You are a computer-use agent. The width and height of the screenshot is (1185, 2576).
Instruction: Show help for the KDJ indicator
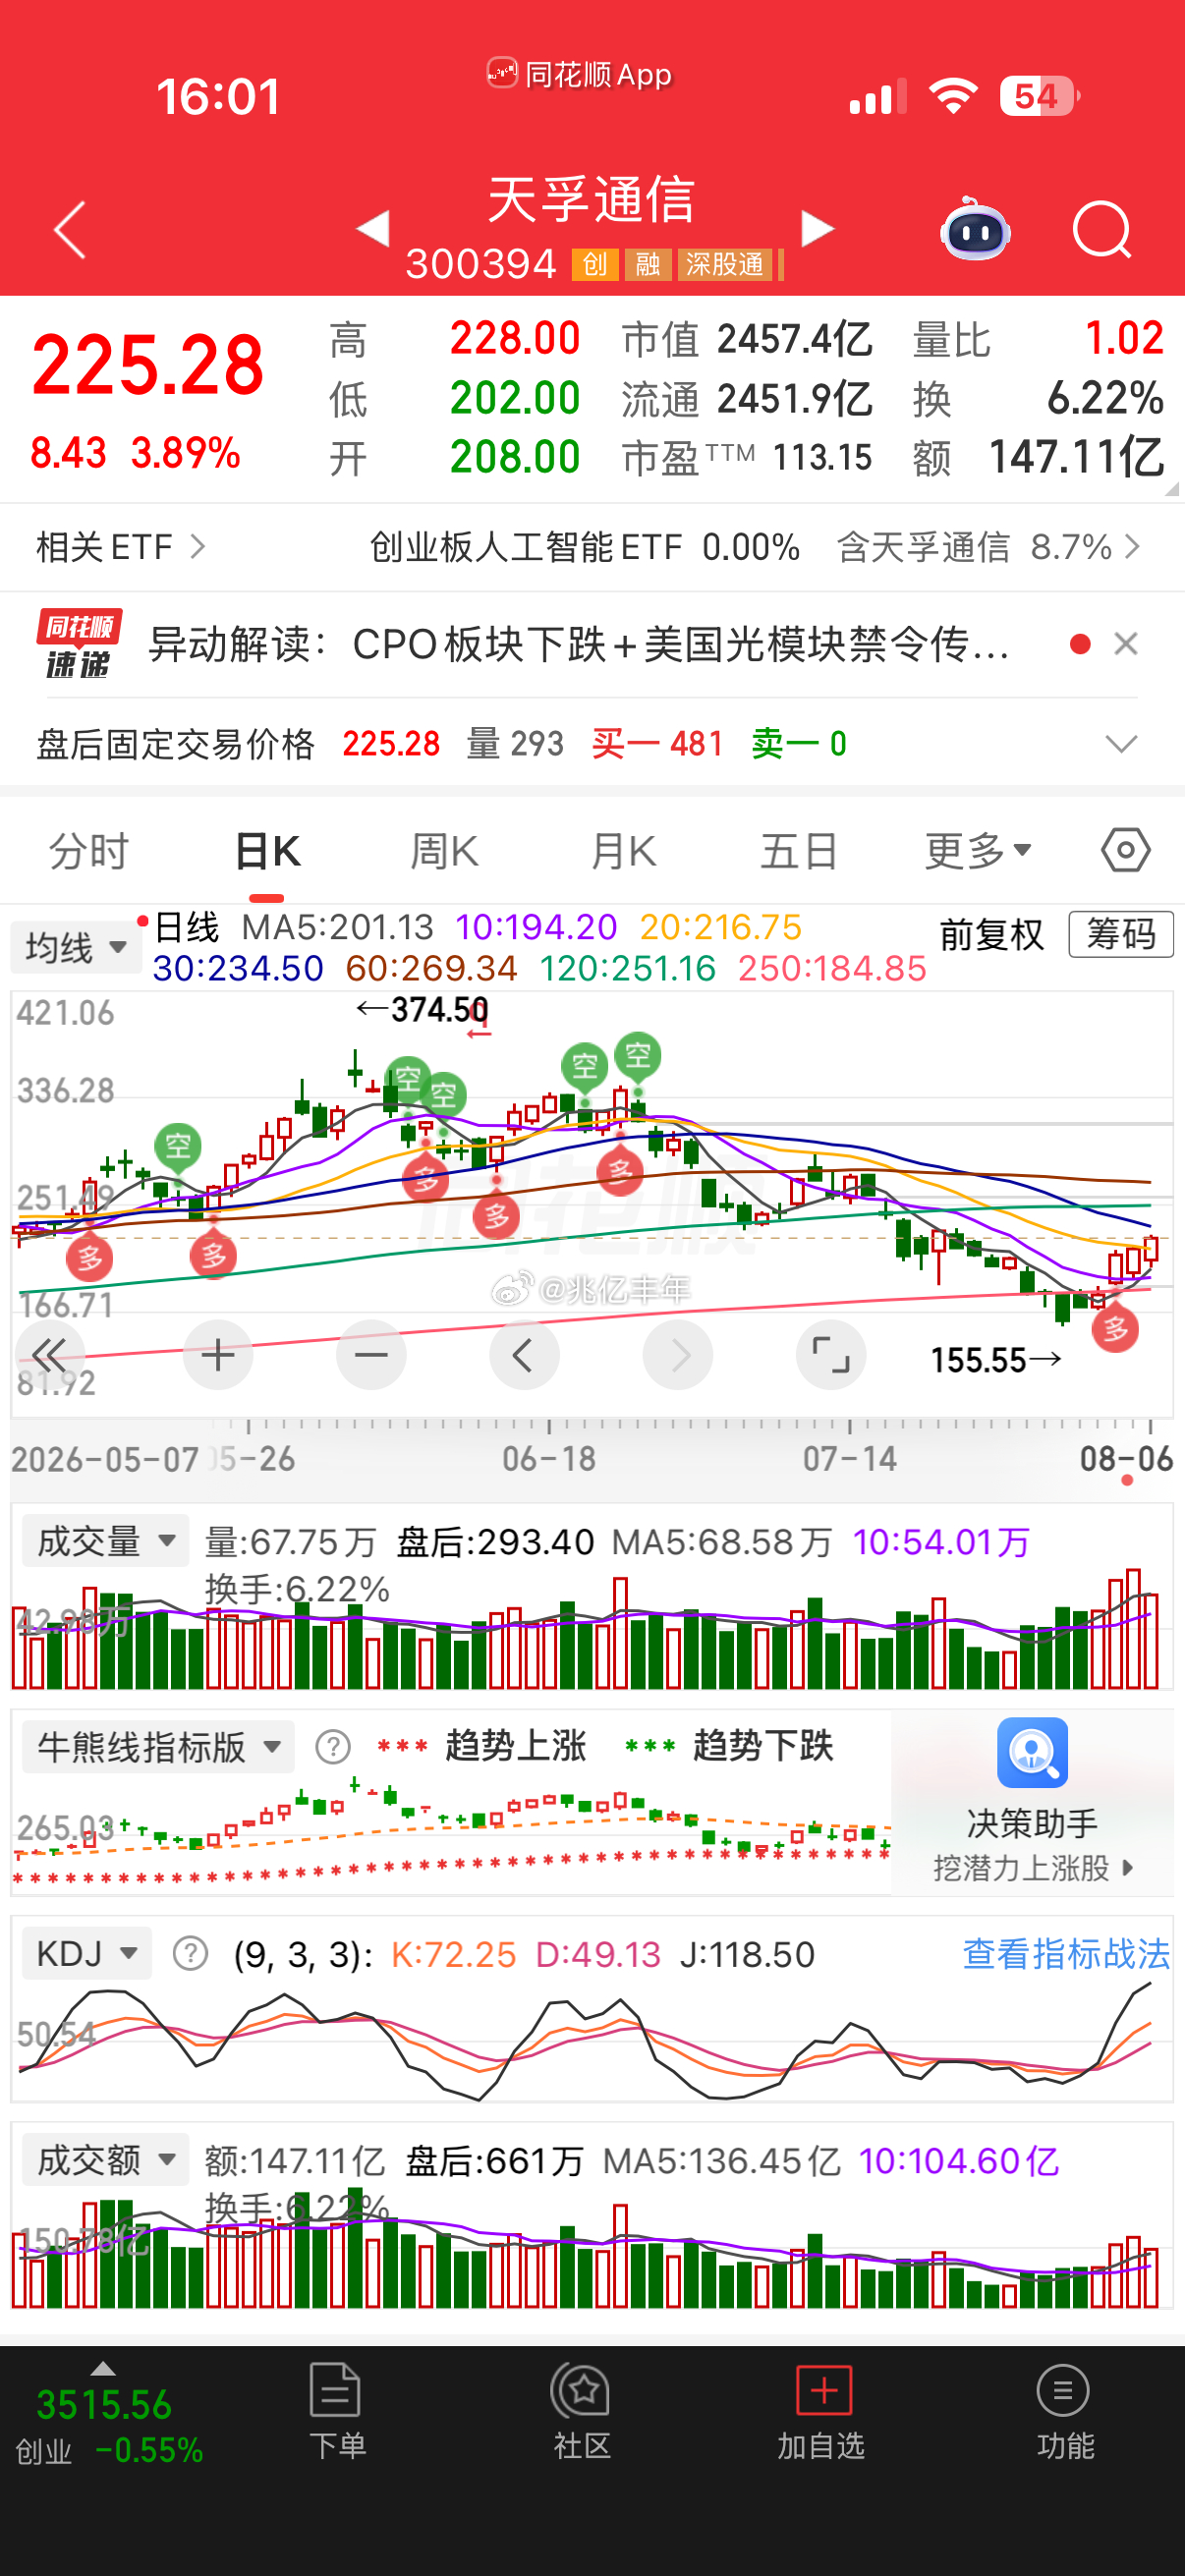tap(190, 1953)
